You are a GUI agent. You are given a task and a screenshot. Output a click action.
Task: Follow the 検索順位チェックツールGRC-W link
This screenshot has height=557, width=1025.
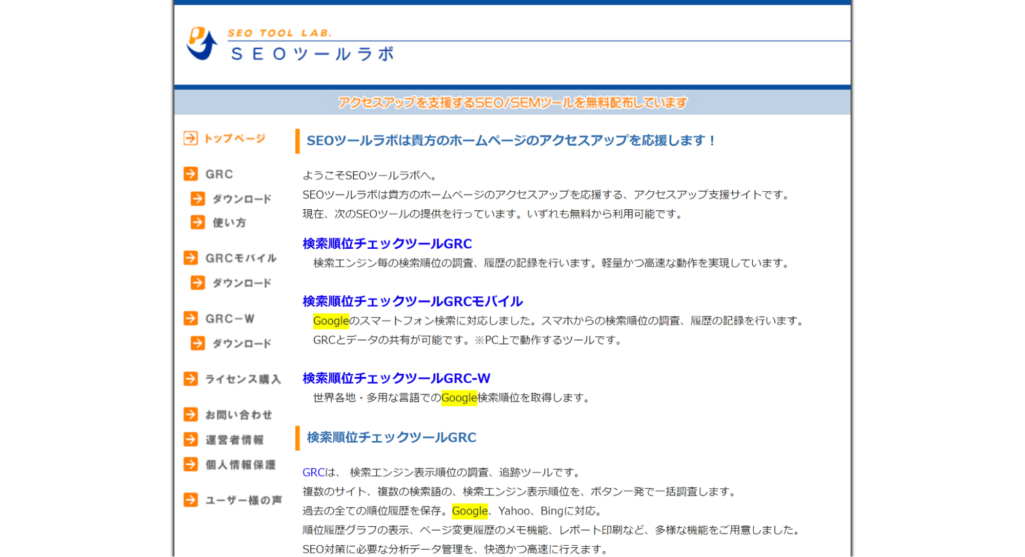396,378
